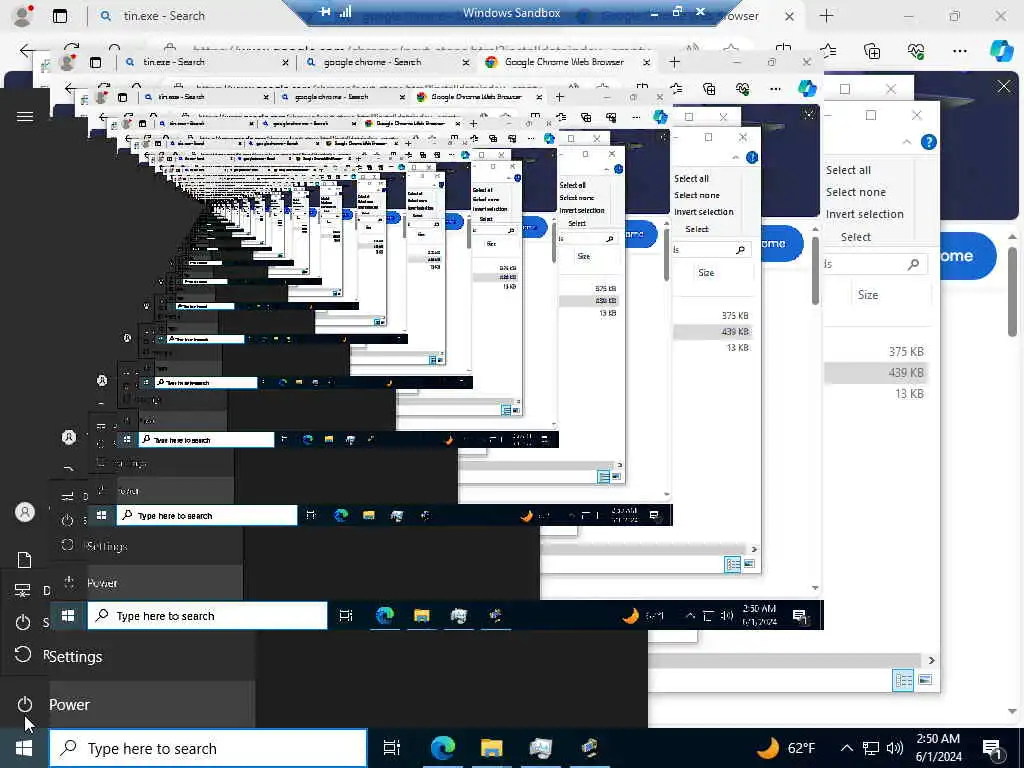Click the outermost Start menu Power icon

click(25, 705)
